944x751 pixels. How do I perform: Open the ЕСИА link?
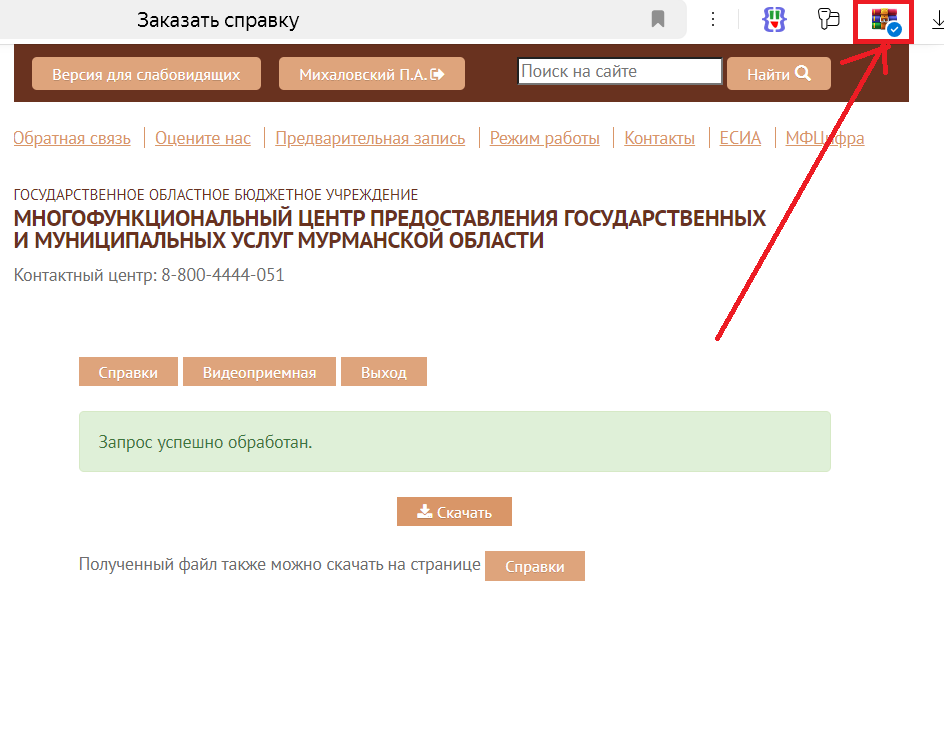click(740, 138)
